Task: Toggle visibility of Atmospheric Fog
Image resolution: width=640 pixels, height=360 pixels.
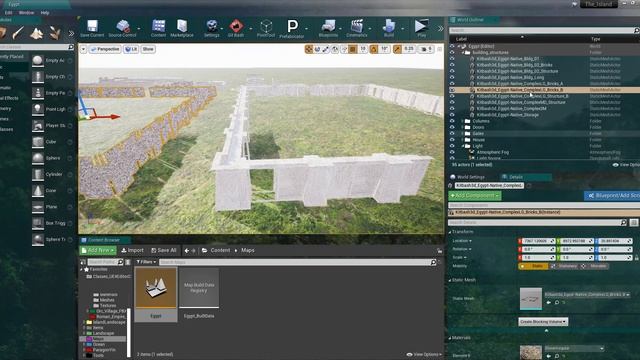Action: pos(452,152)
